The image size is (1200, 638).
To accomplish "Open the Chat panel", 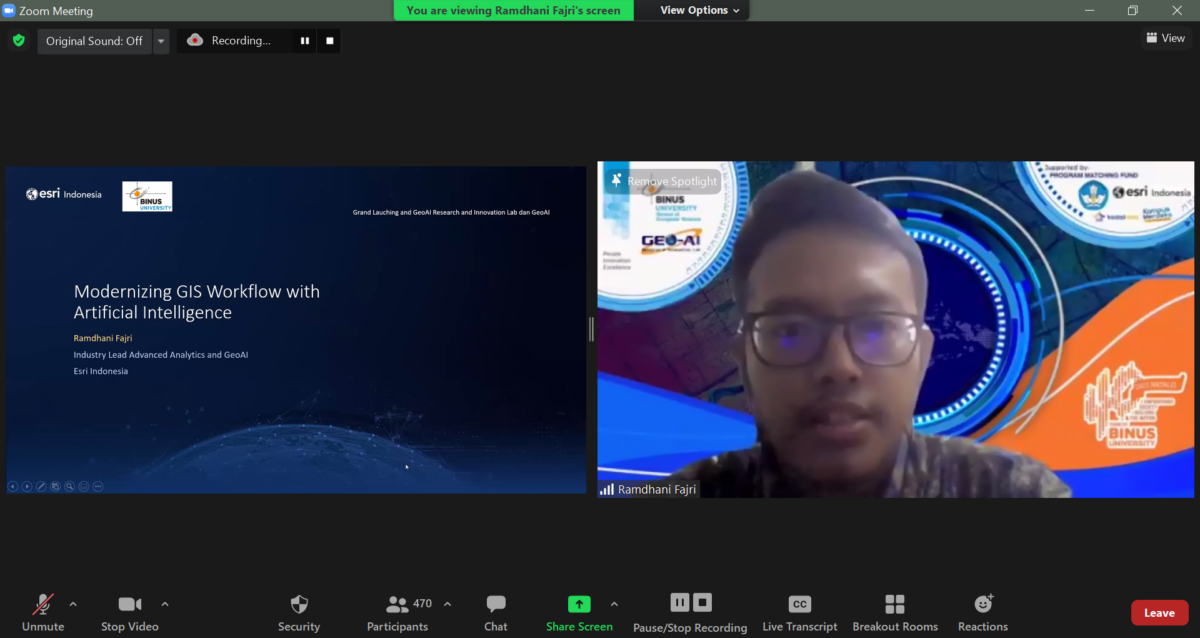I will (496, 613).
